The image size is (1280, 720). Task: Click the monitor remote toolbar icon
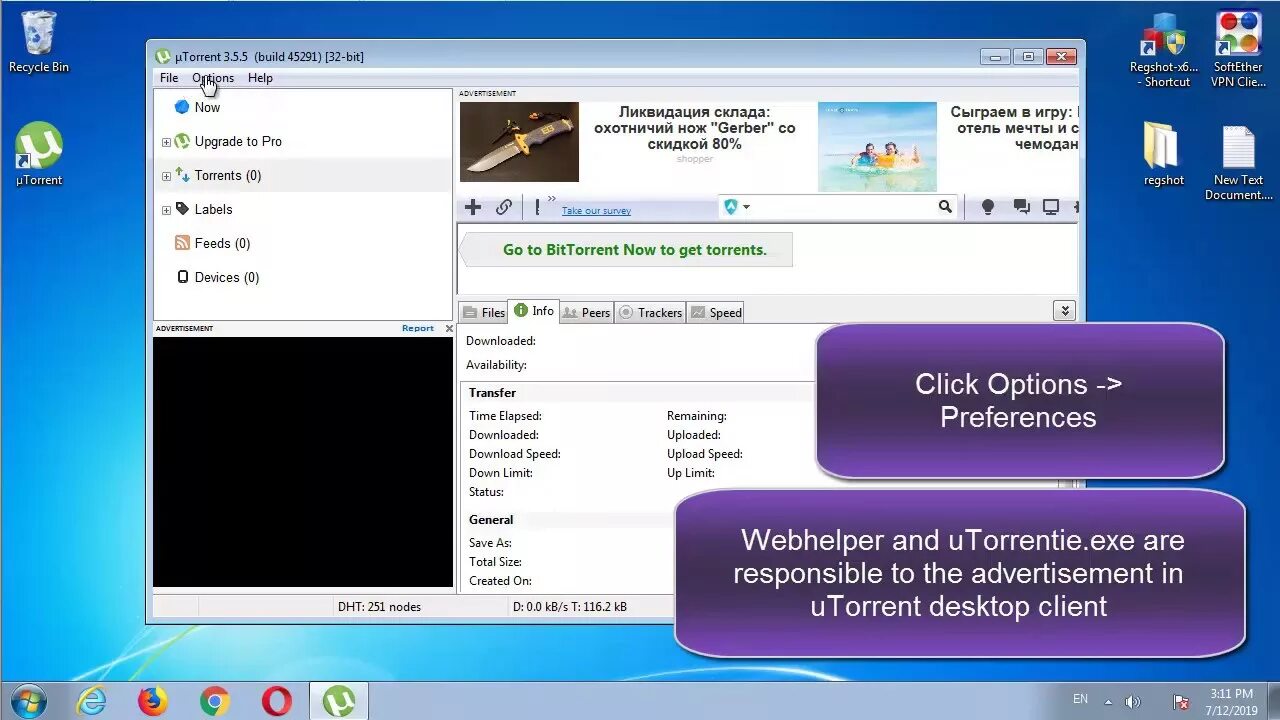tap(1051, 207)
